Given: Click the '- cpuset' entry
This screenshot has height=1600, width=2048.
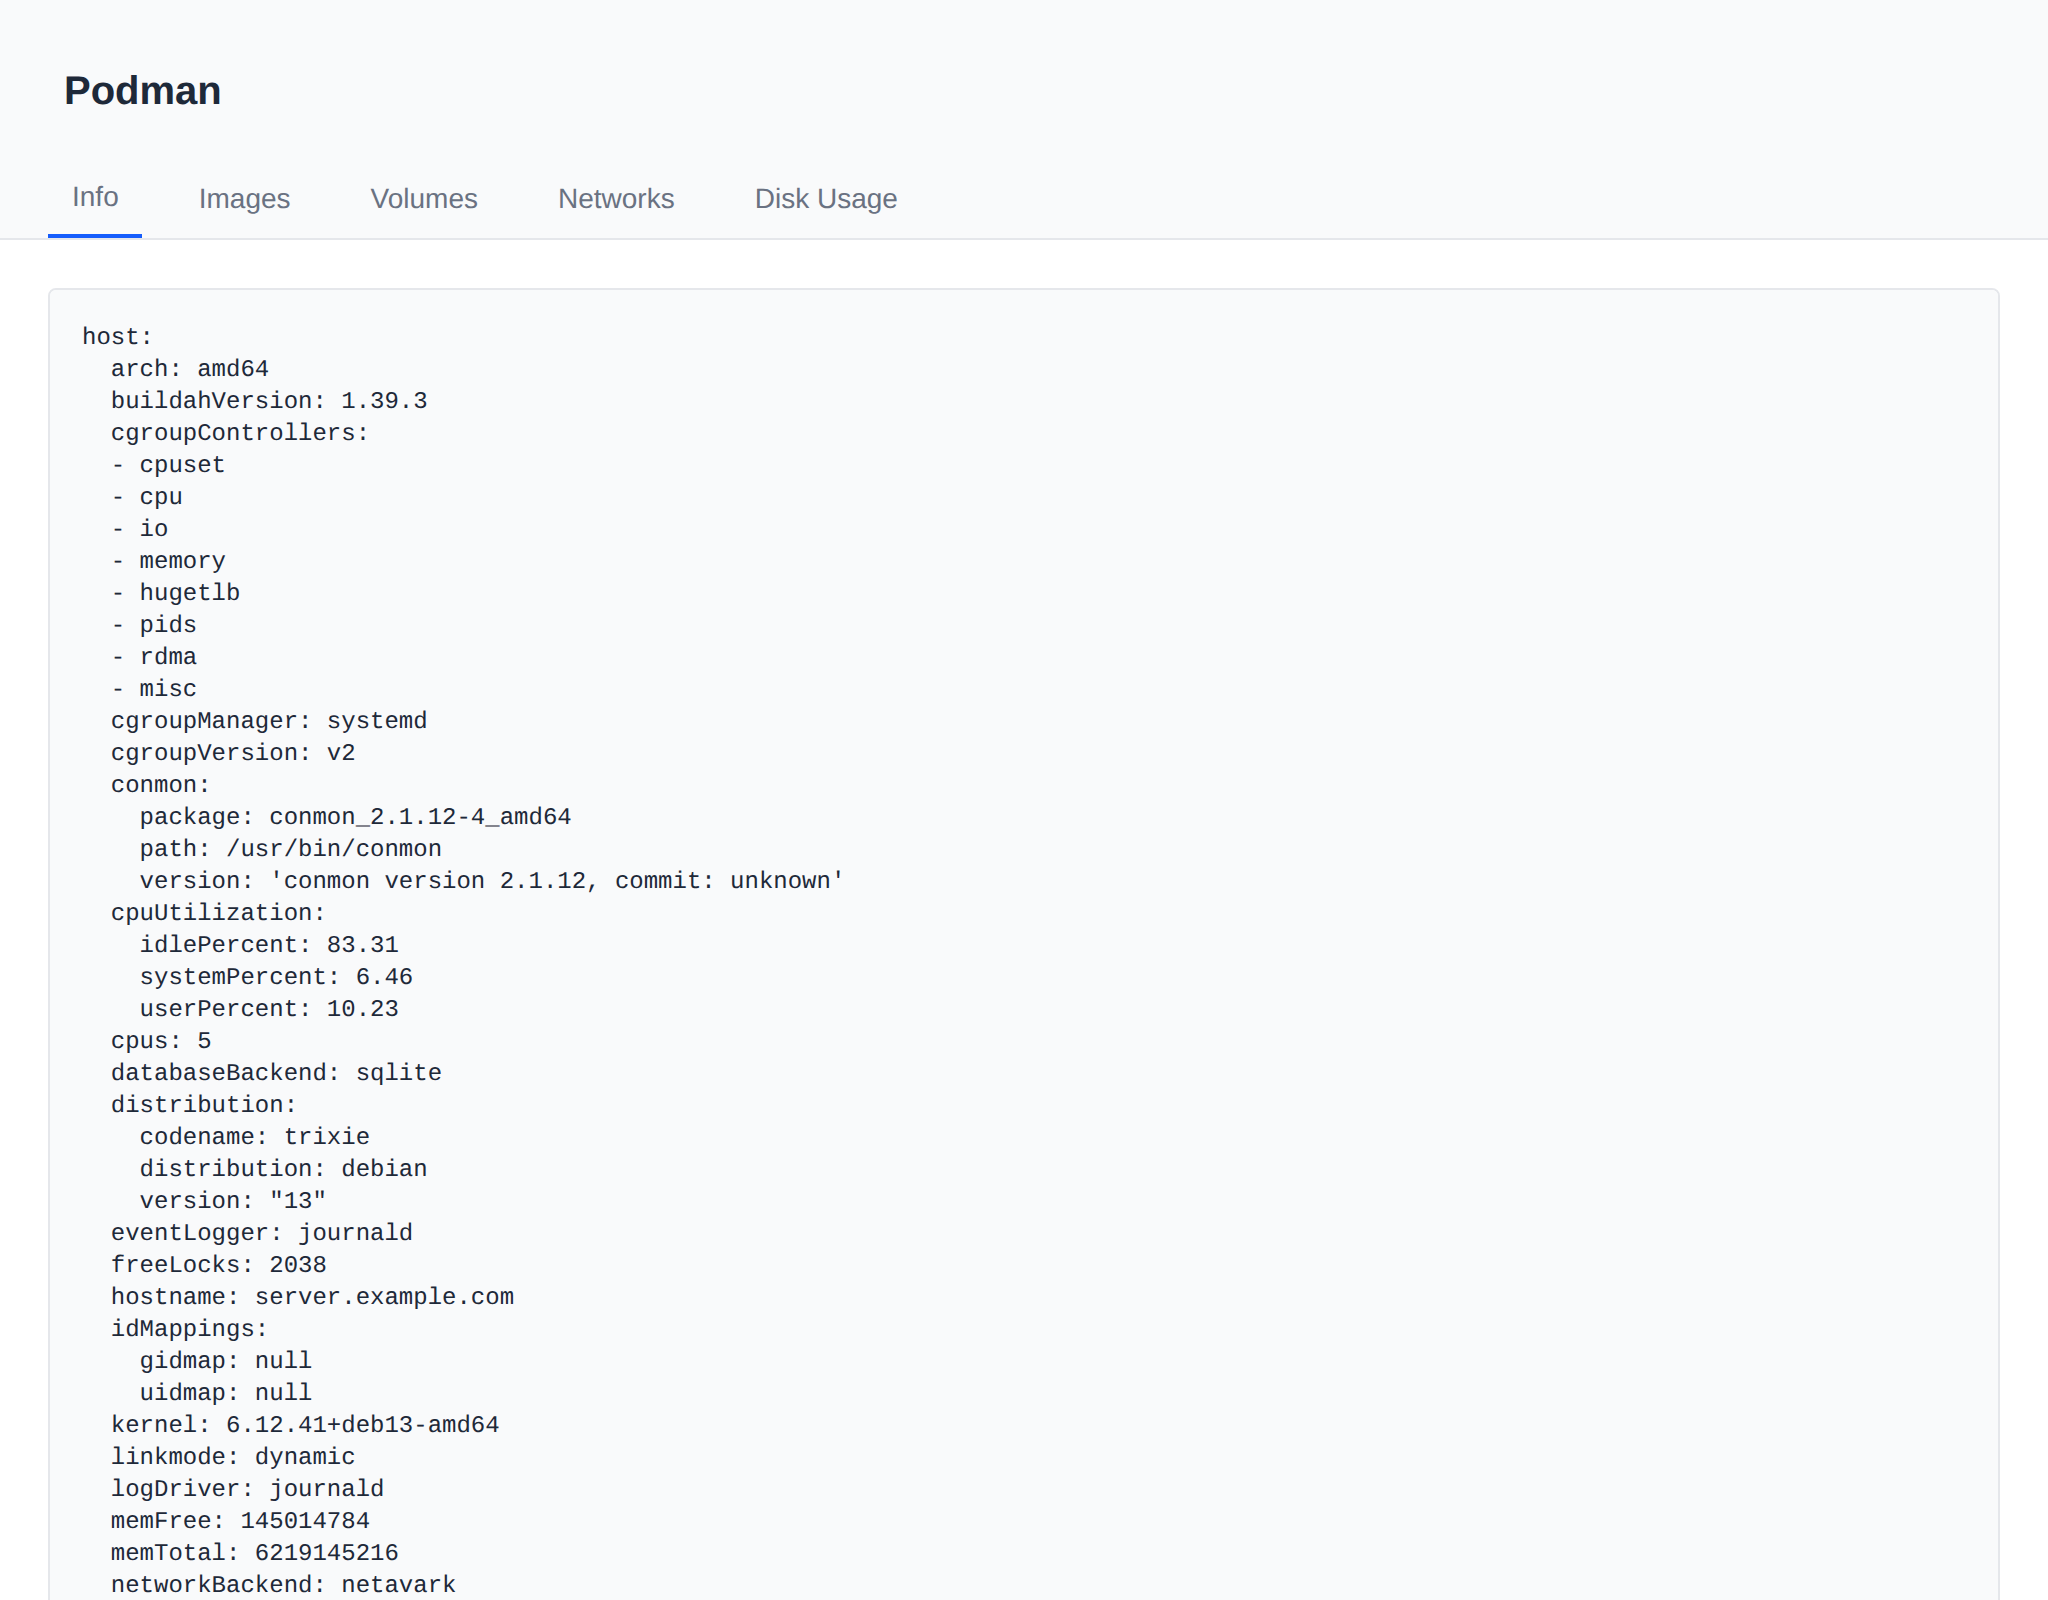Looking at the screenshot, I should click(168, 465).
